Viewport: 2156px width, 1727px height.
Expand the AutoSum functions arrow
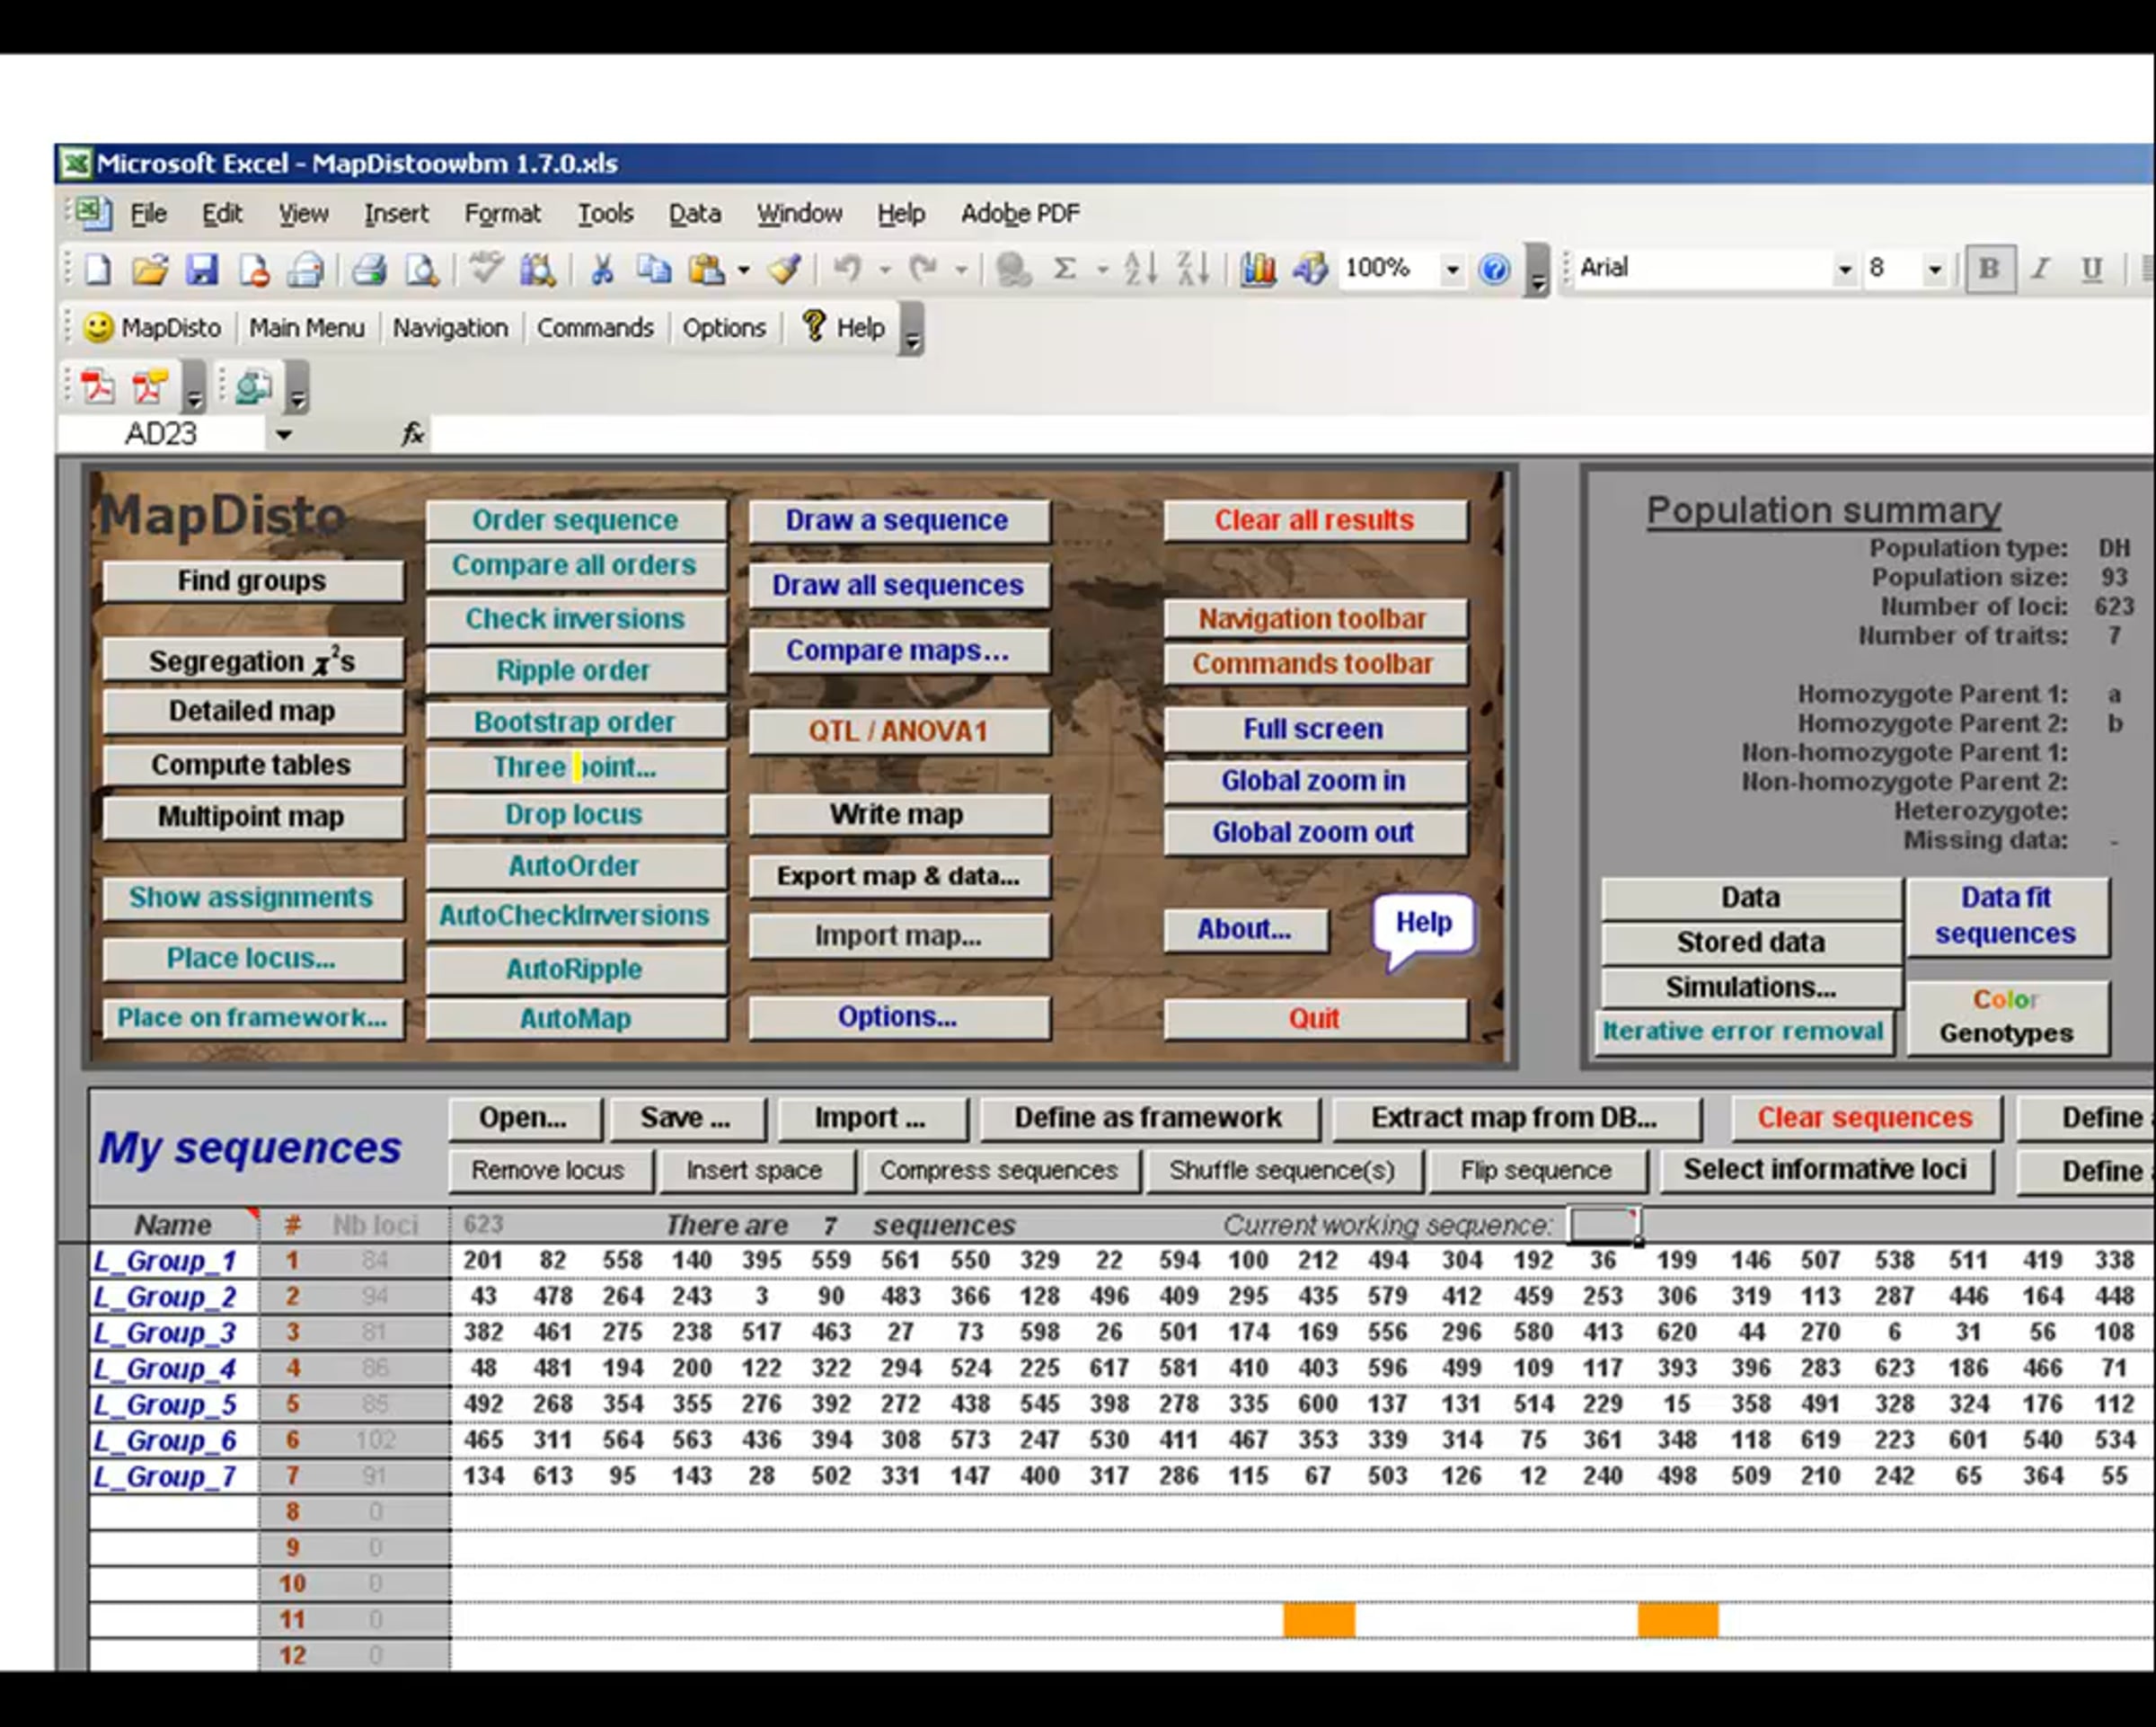pos(1102,270)
